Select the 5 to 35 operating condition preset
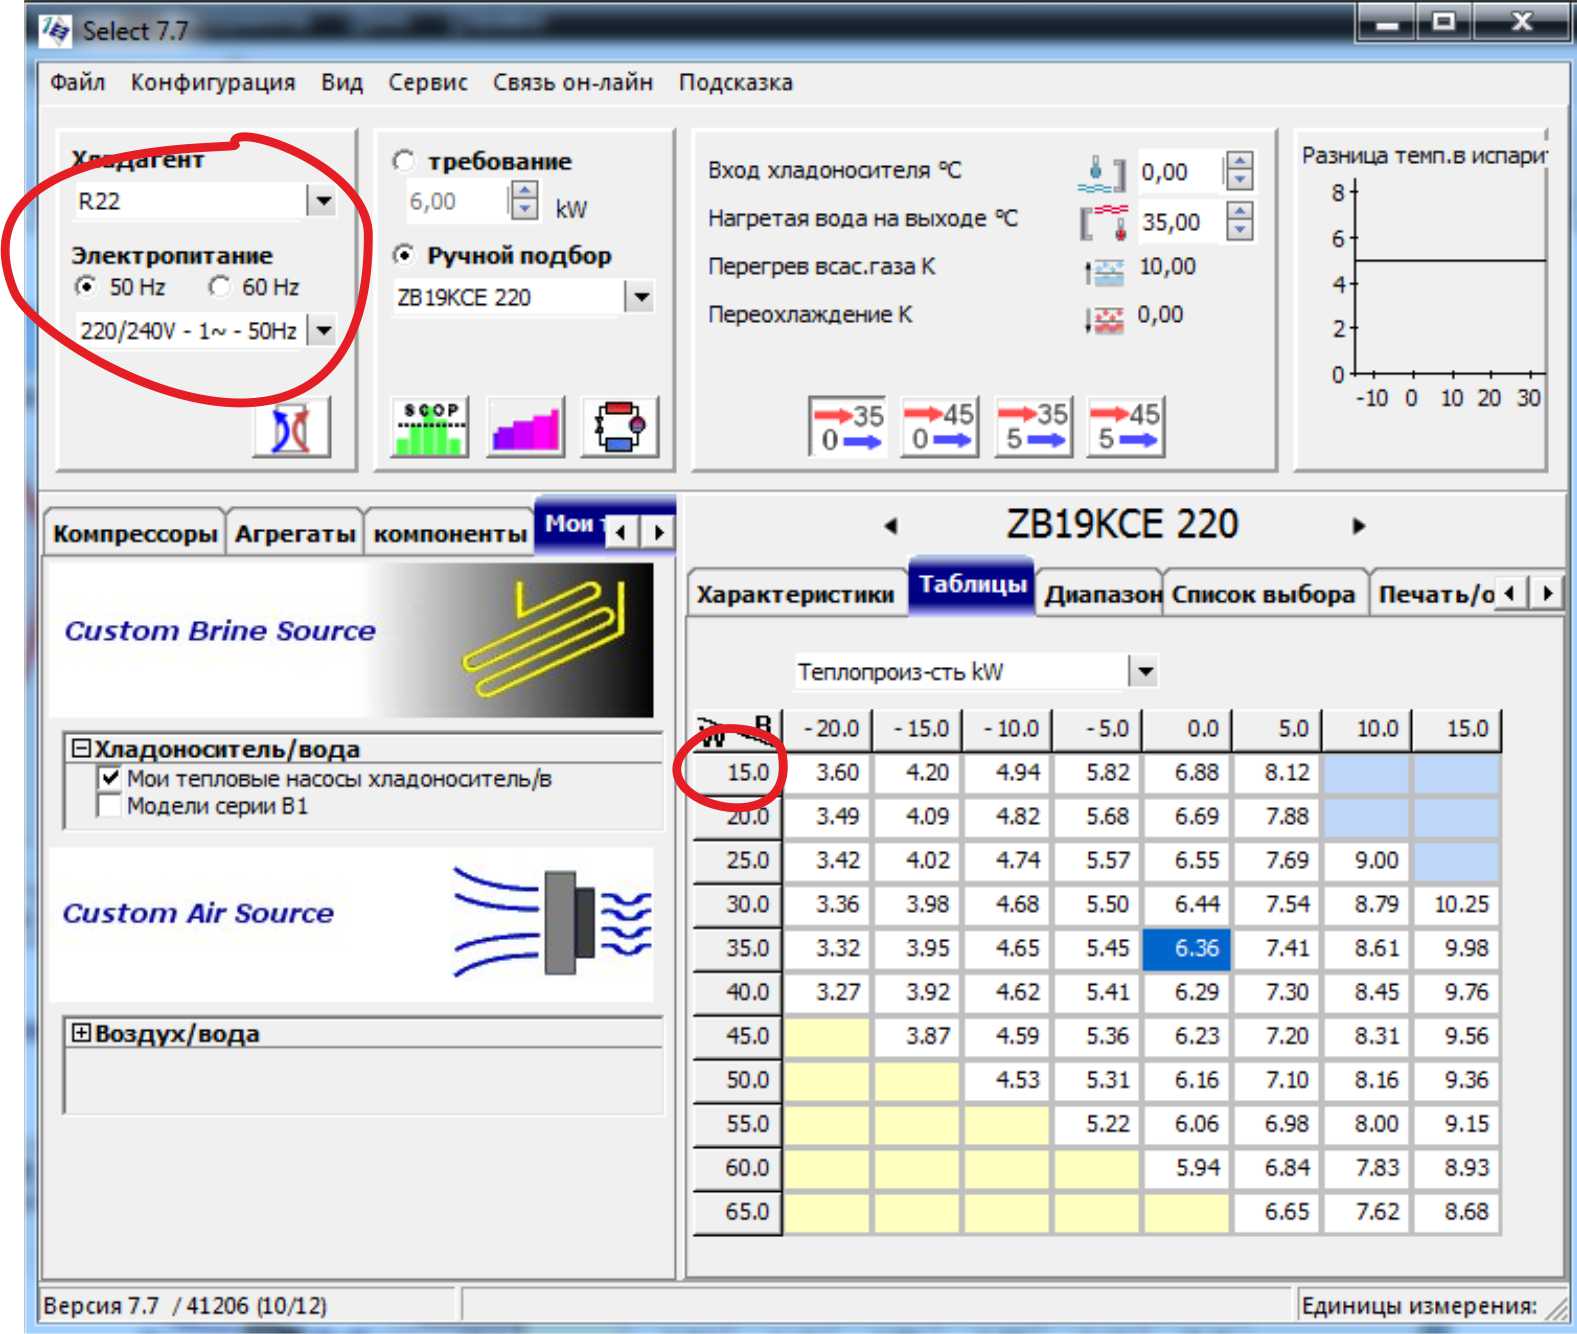 (x=1033, y=427)
